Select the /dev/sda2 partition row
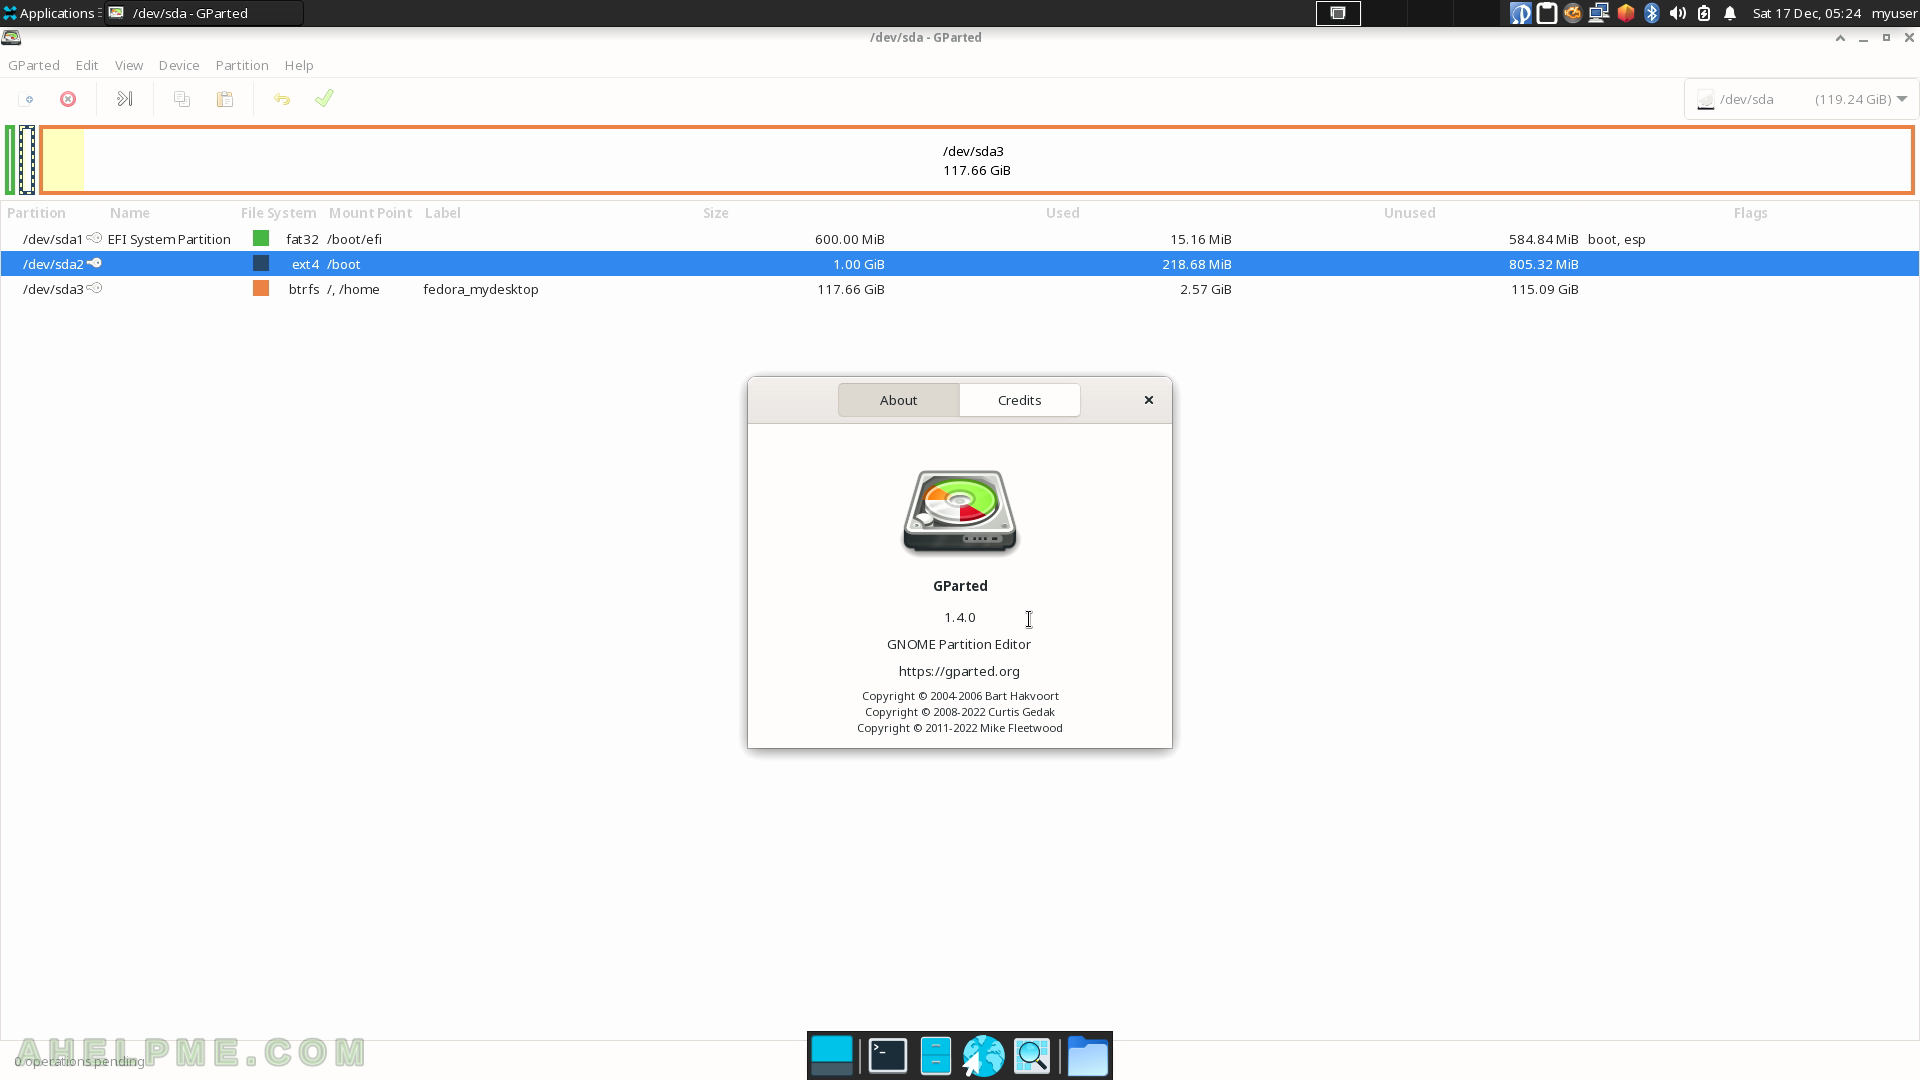Screen dimensions: 1920x1080 tap(960, 264)
